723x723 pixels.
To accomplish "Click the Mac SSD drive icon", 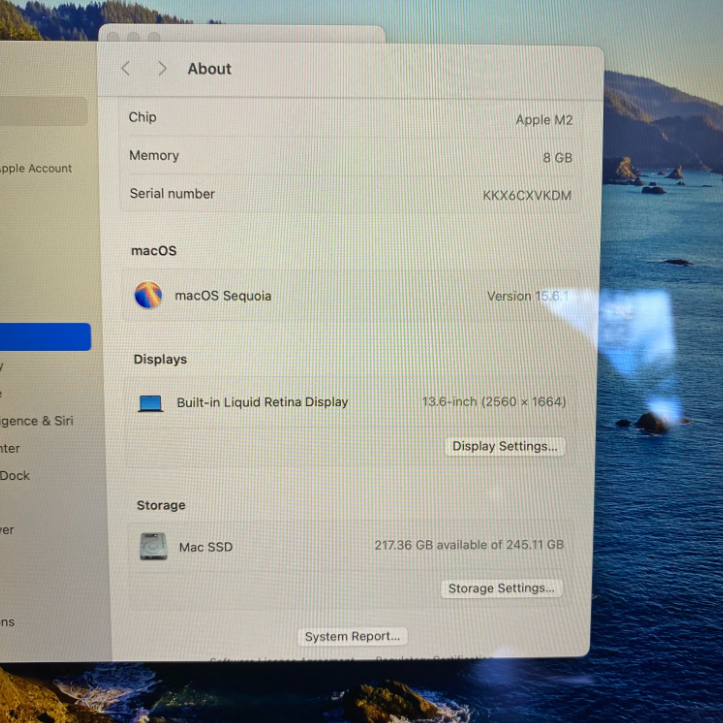I will pyautogui.click(x=153, y=546).
